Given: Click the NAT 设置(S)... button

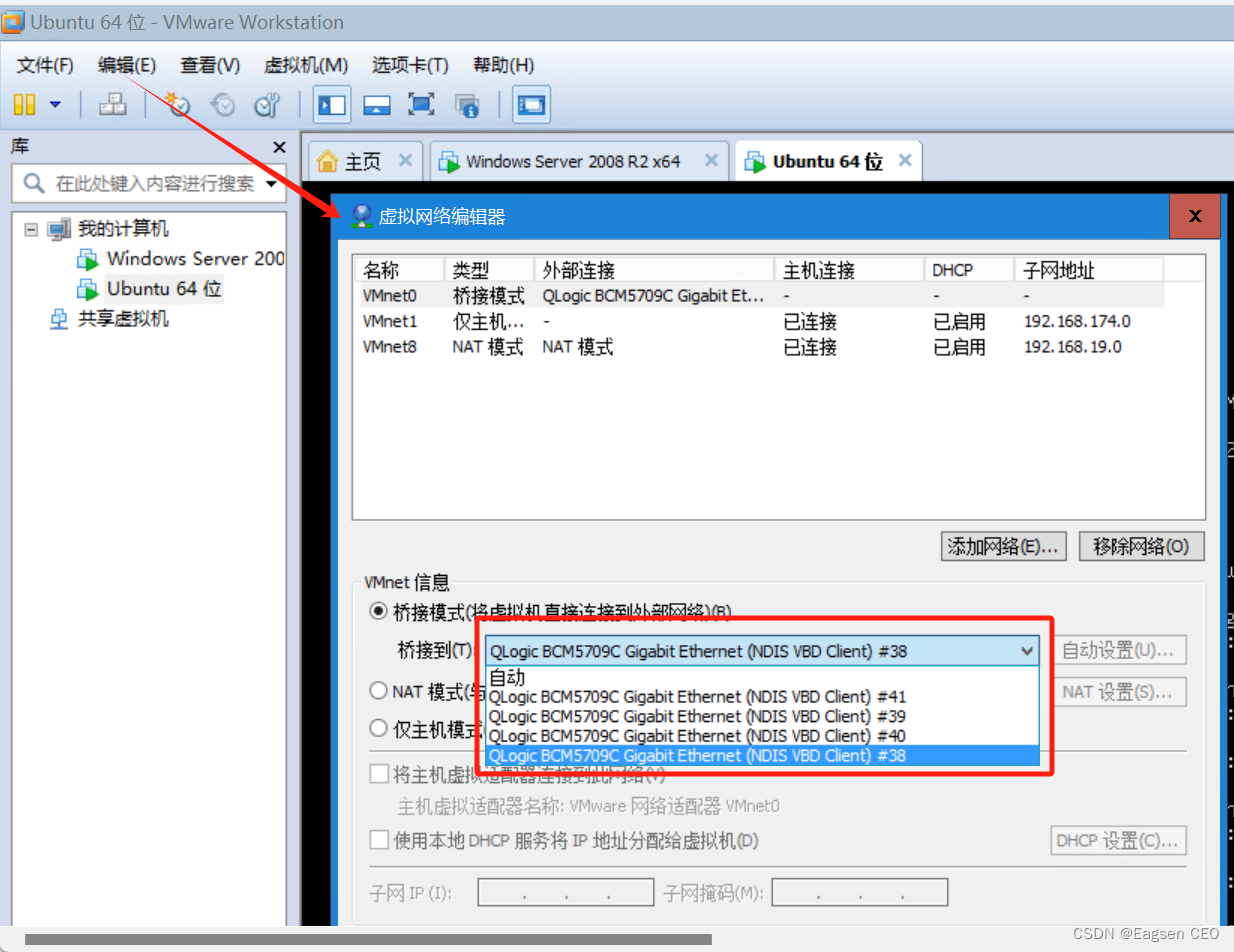Looking at the screenshot, I should point(1118,691).
